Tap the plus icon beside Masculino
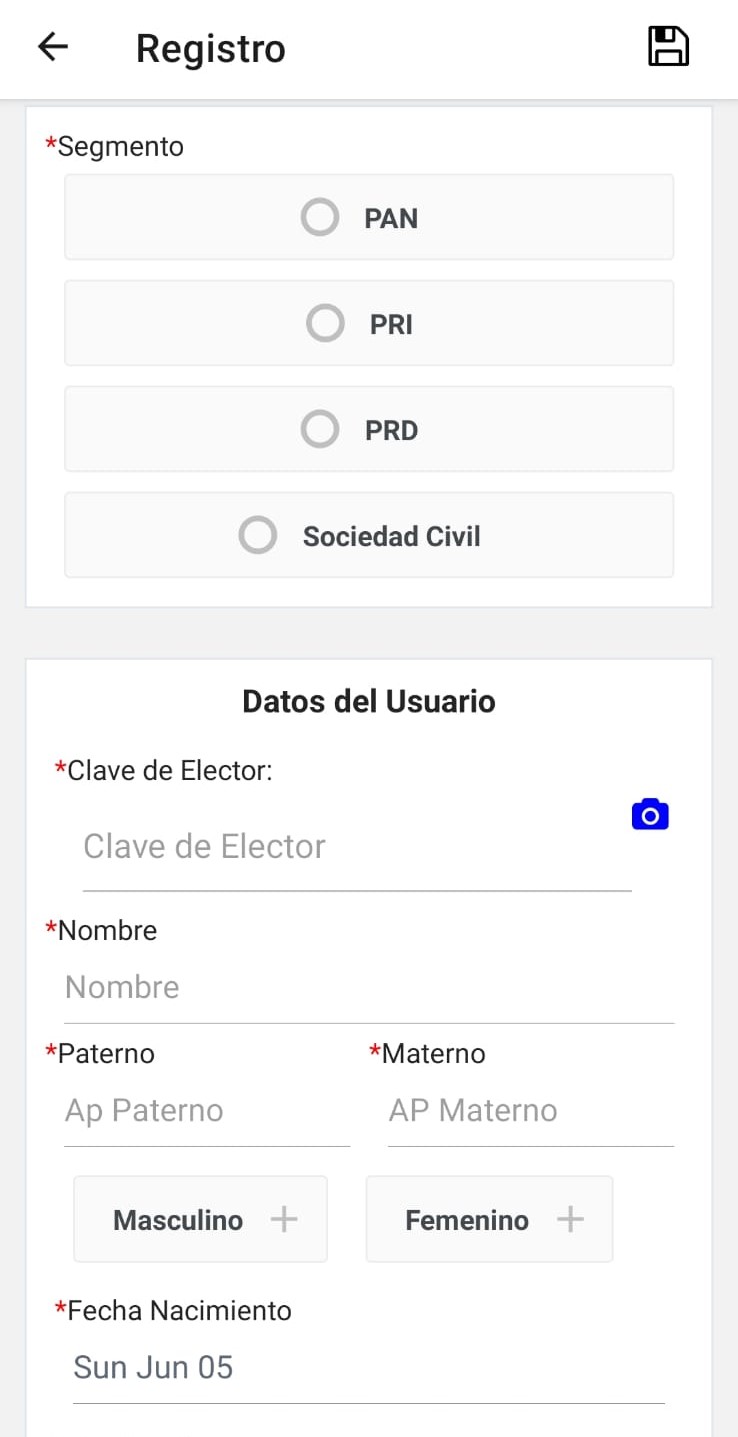738x1437 pixels. tap(284, 1219)
